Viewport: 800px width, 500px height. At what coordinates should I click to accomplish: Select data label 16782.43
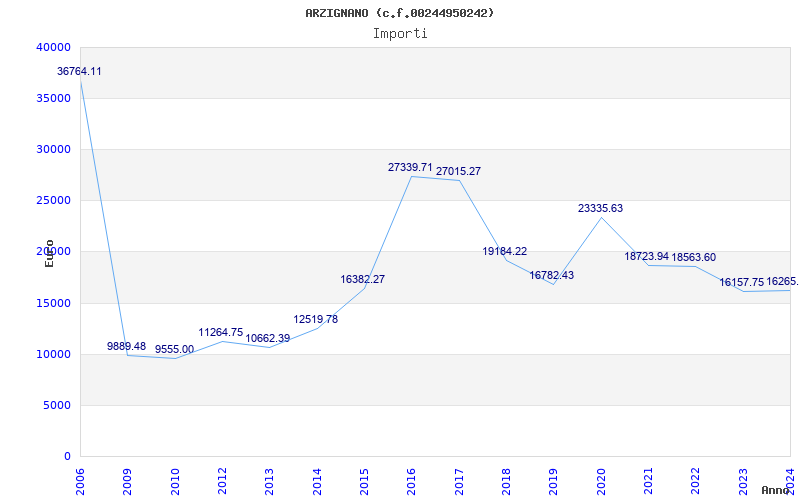[x=552, y=276]
